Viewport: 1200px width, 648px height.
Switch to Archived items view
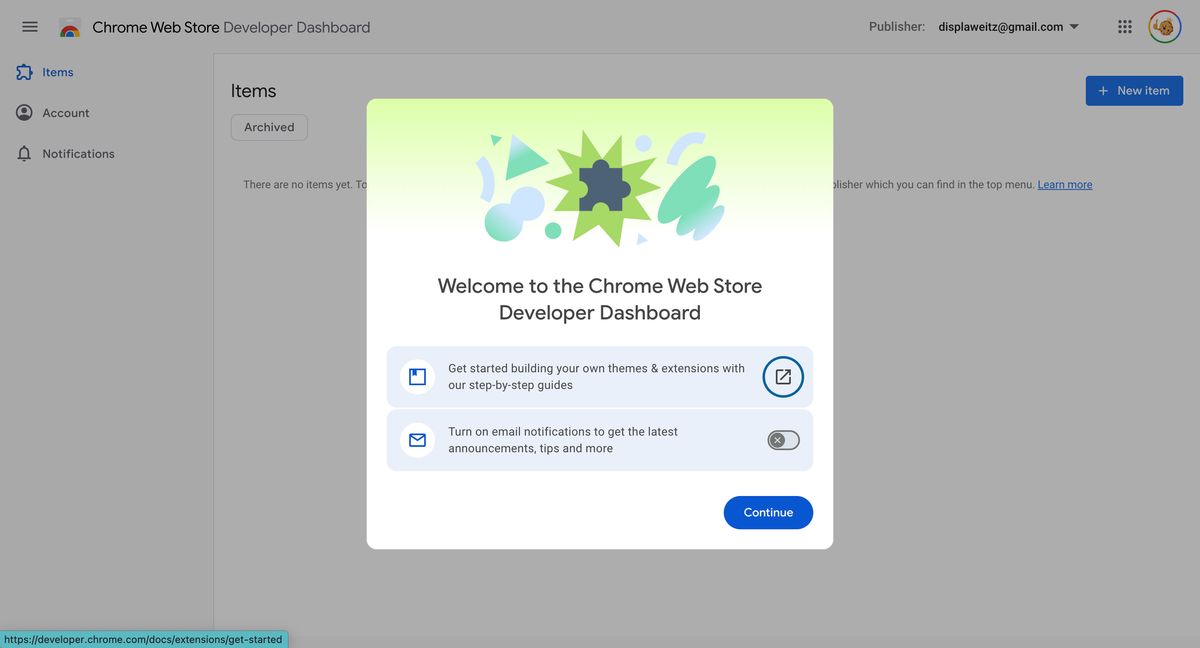(x=268, y=127)
